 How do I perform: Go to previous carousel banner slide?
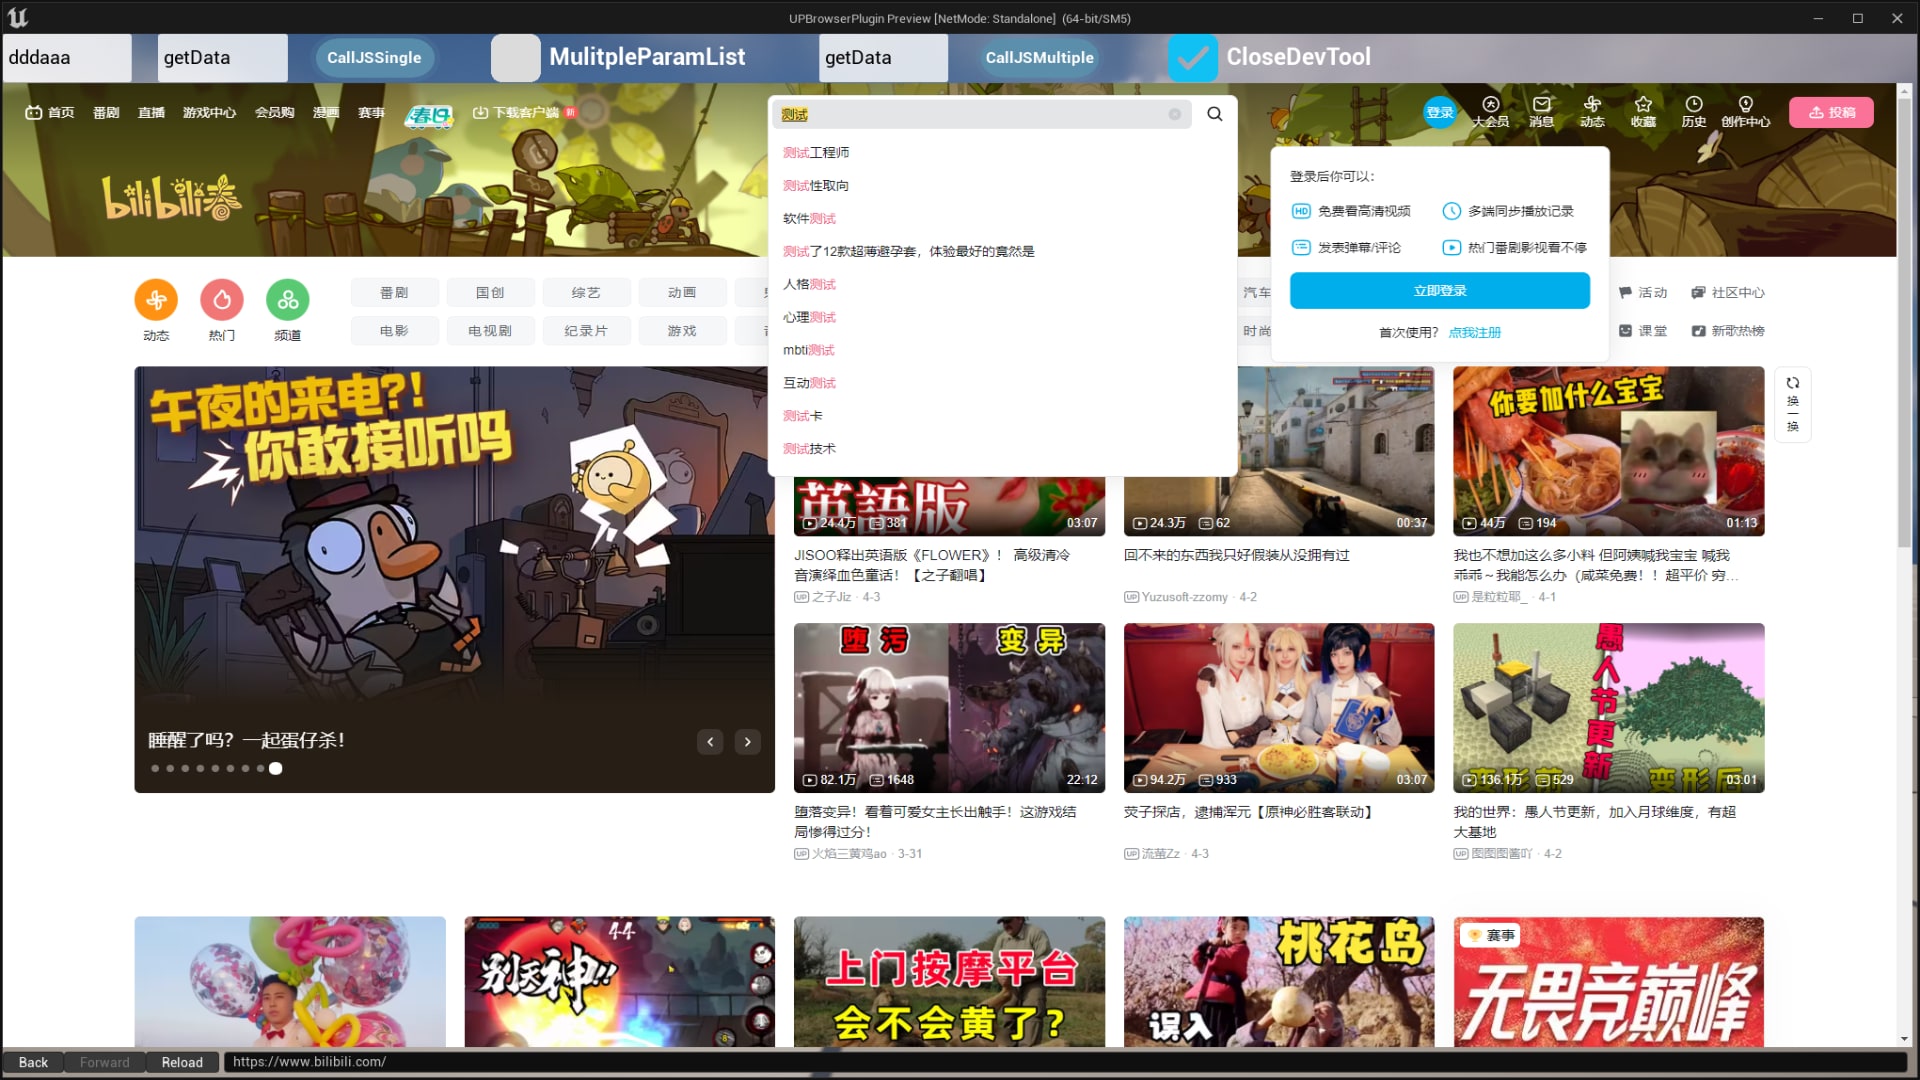(x=710, y=742)
